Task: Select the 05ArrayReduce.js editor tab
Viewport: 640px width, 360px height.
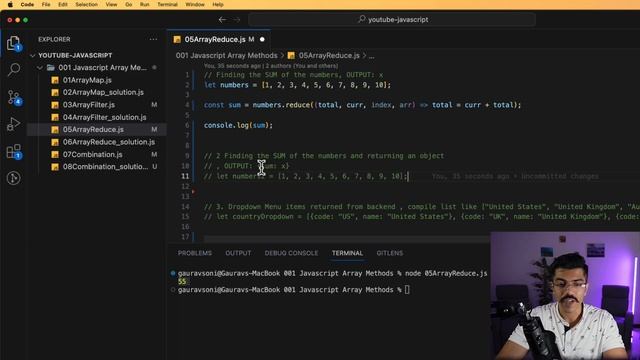Action: click(219, 39)
